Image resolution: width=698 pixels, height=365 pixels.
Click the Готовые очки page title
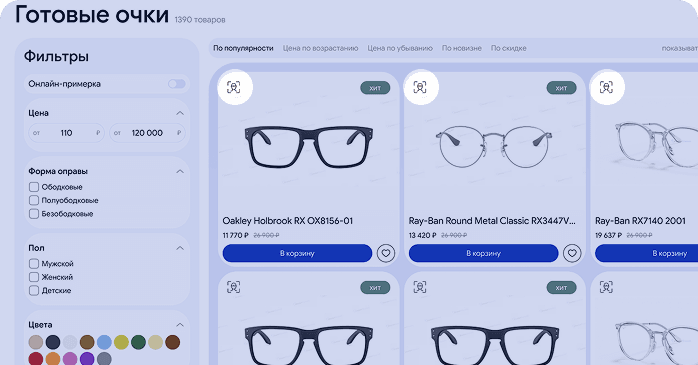[92, 15]
